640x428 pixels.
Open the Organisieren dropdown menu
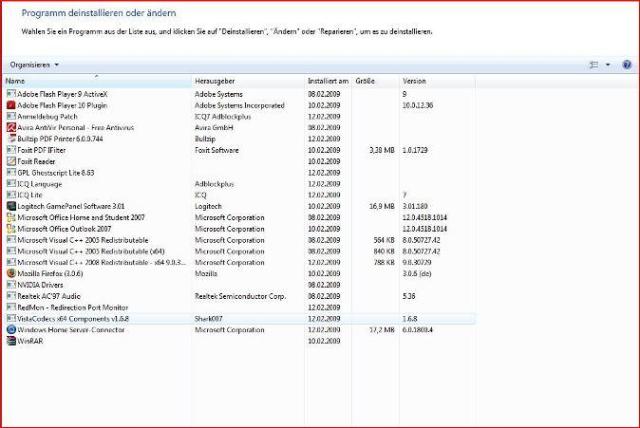point(34,65)
